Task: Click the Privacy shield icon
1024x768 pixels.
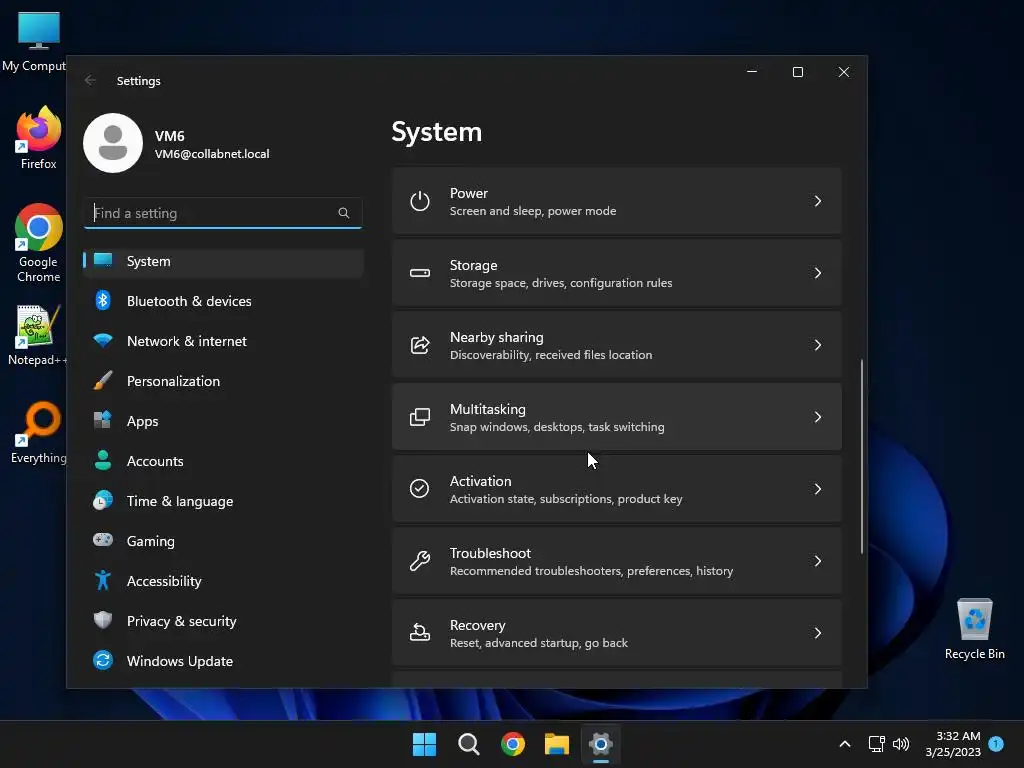Action: (103, 620)
